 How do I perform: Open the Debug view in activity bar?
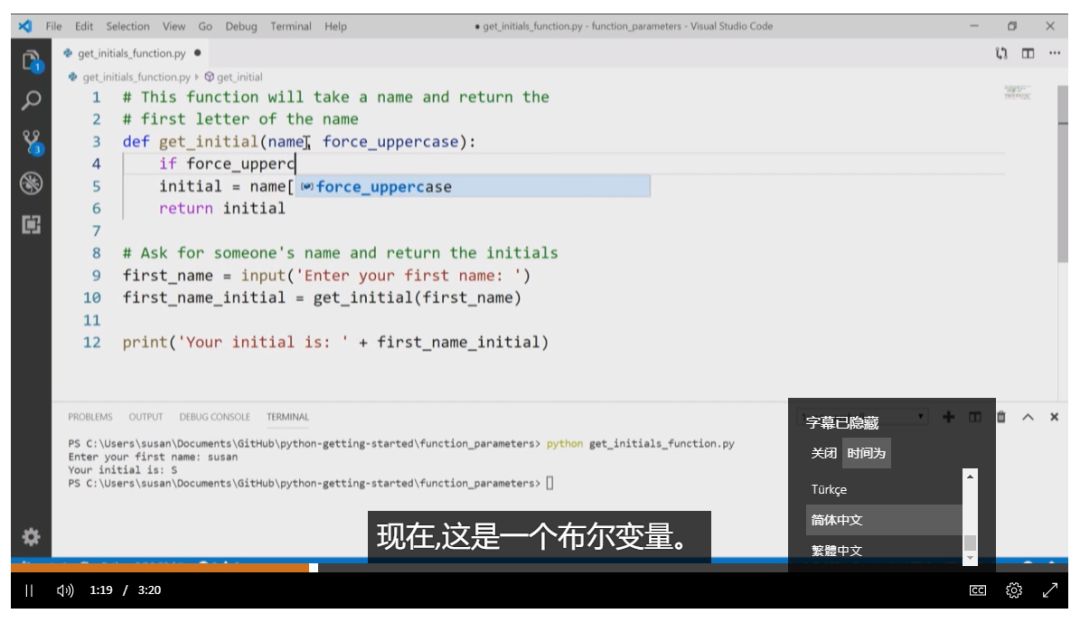tap(31, 183)
